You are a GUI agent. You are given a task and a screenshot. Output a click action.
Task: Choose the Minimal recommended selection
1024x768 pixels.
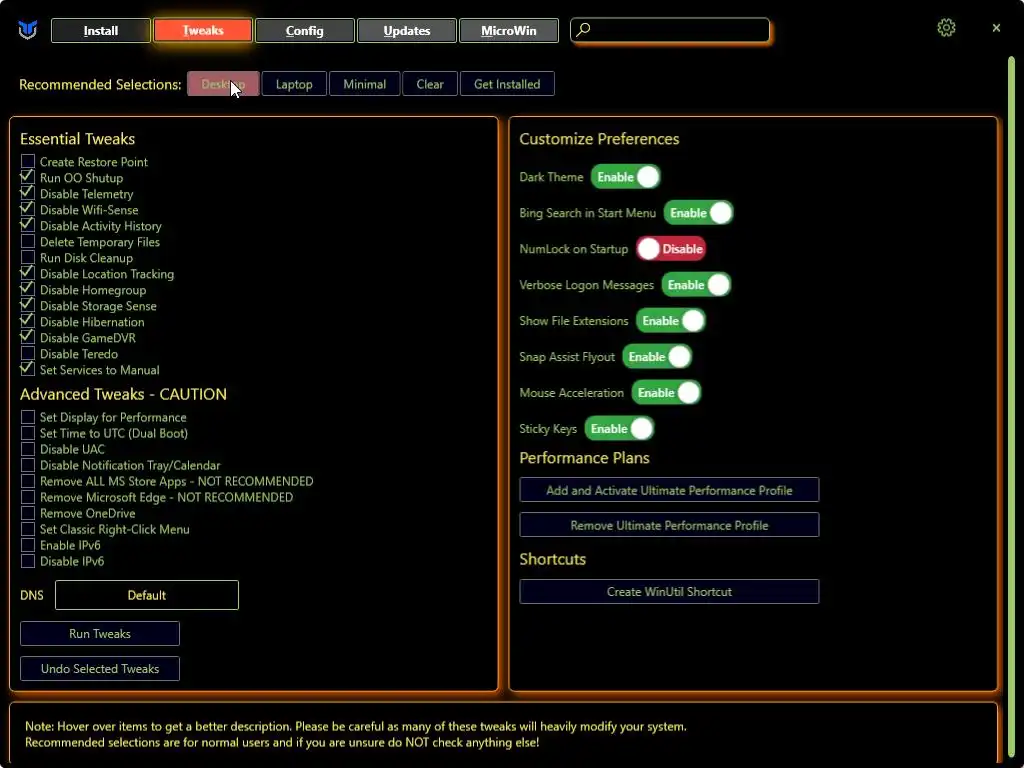364,84
